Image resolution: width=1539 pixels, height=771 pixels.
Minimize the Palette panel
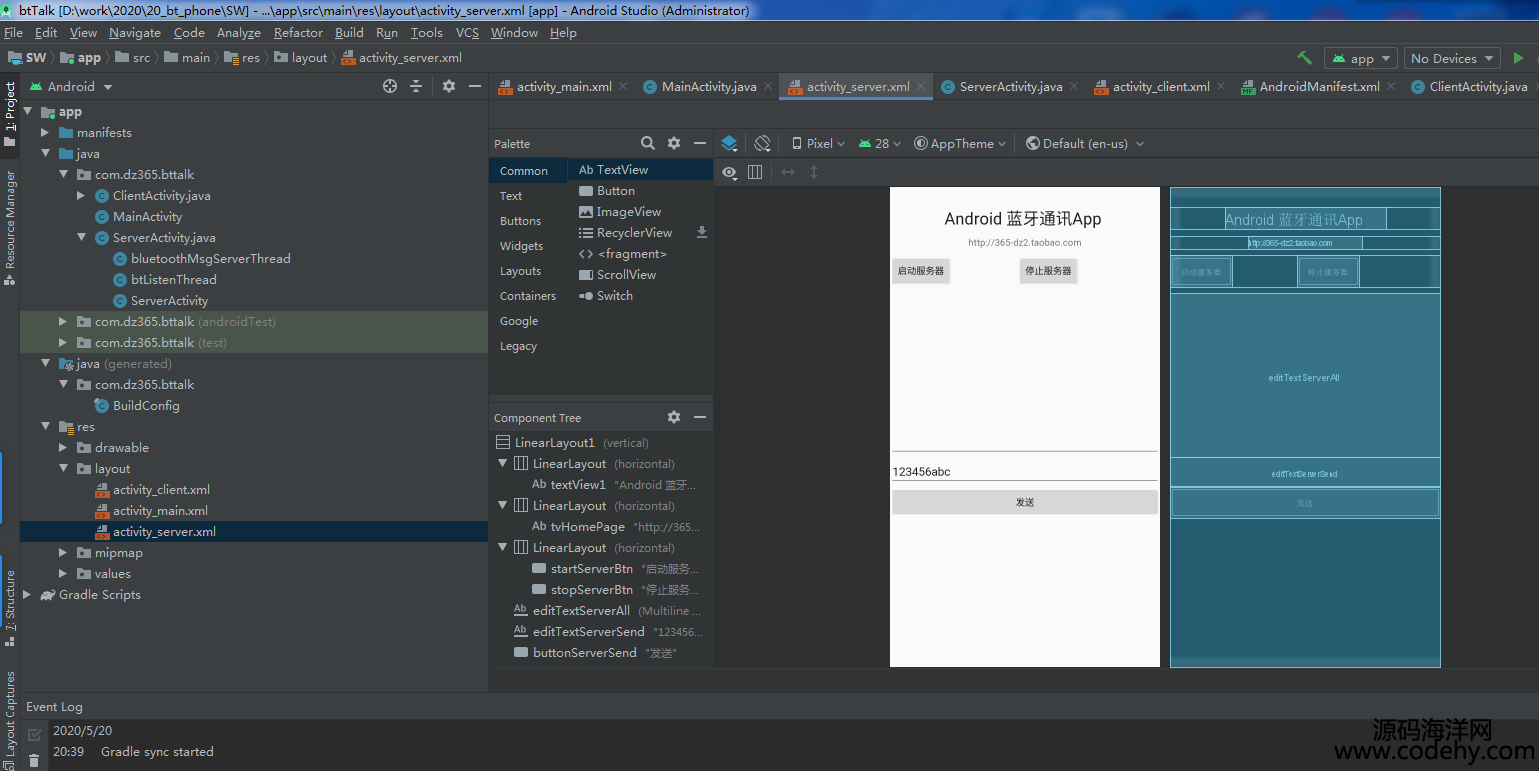pos(700,143)
